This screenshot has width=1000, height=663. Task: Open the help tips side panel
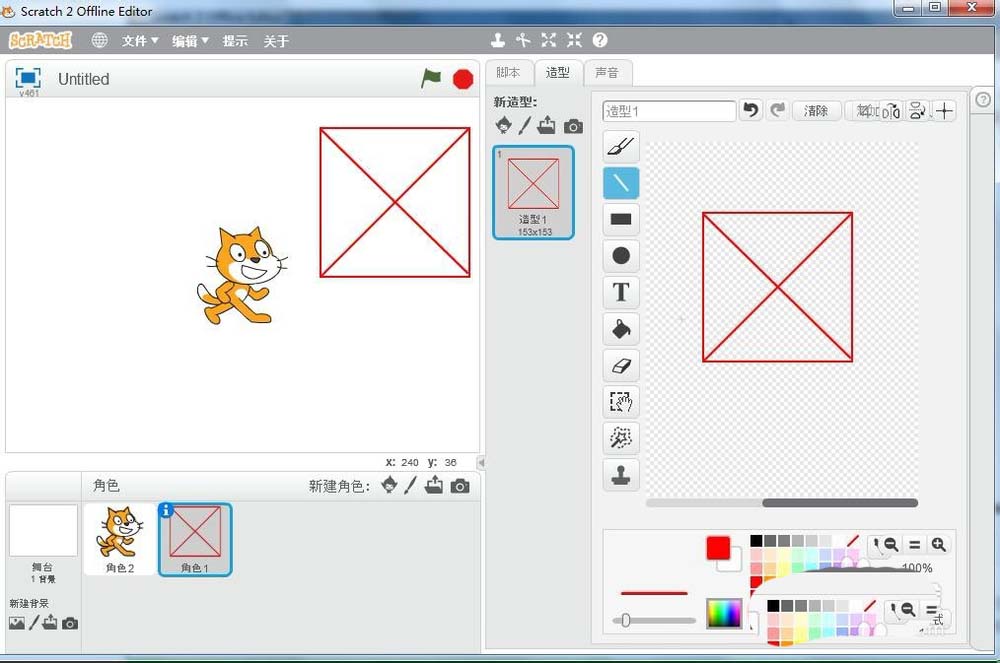(x=983, y=99)
